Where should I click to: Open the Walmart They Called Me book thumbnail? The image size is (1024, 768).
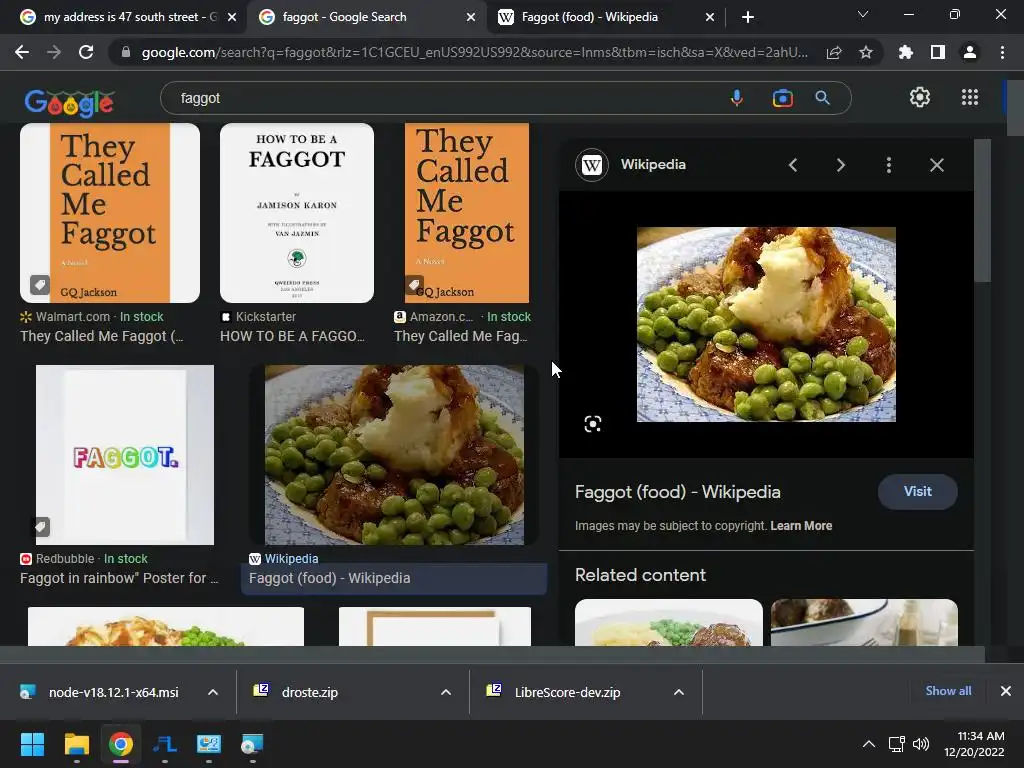coord(110,213)
